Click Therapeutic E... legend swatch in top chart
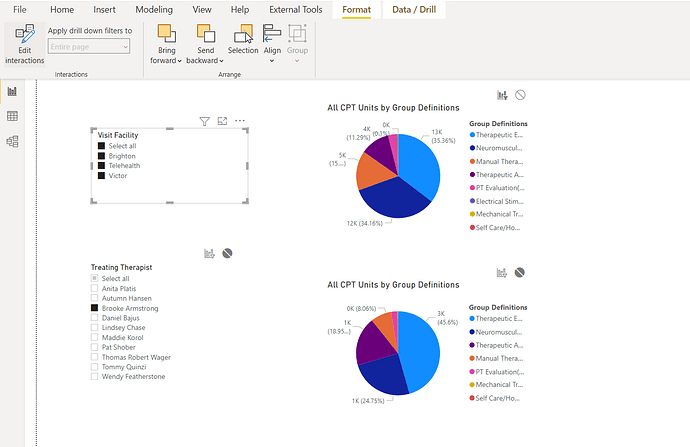The image size is (690, 447). click(472, 135)
